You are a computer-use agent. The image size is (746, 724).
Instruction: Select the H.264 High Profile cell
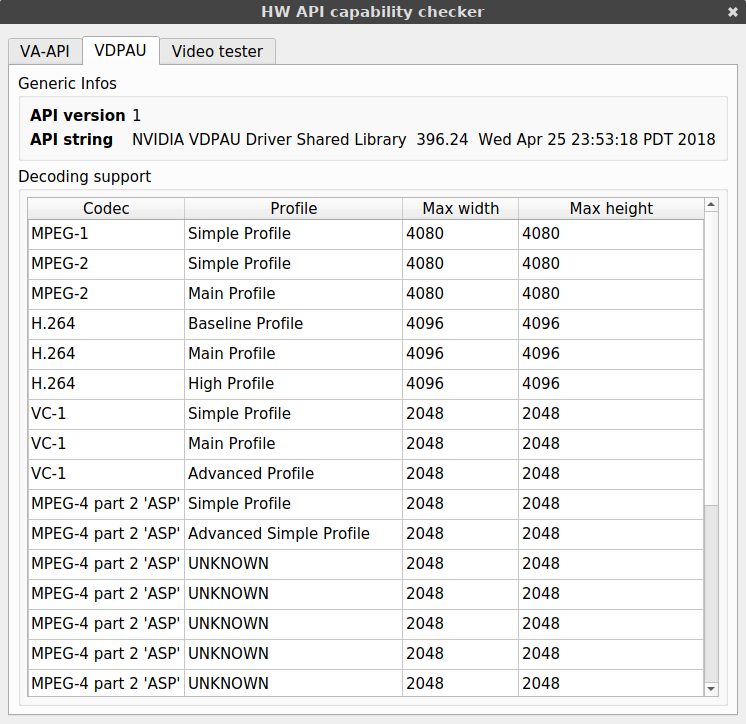[x=294, y=383]
